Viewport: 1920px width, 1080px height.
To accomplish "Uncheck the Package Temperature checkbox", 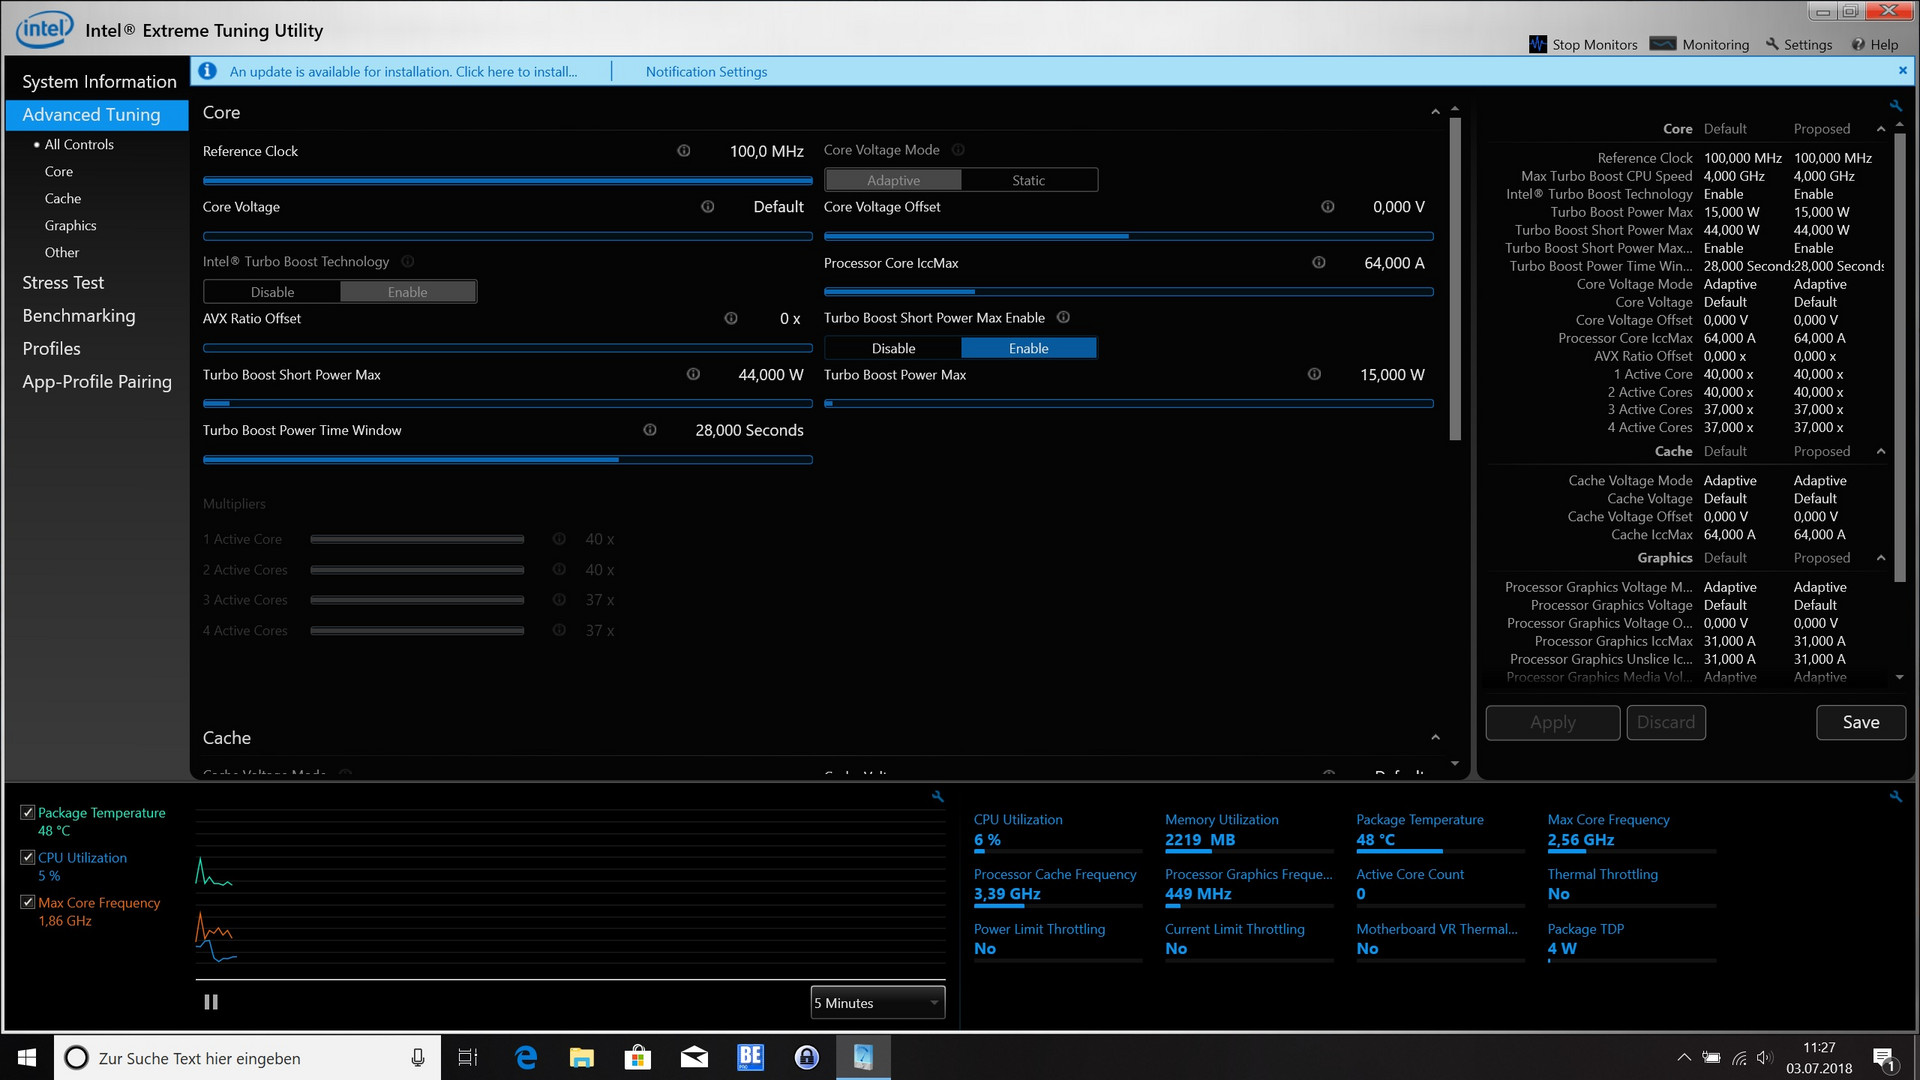I will pyautogui.click(x=28, y=812).
